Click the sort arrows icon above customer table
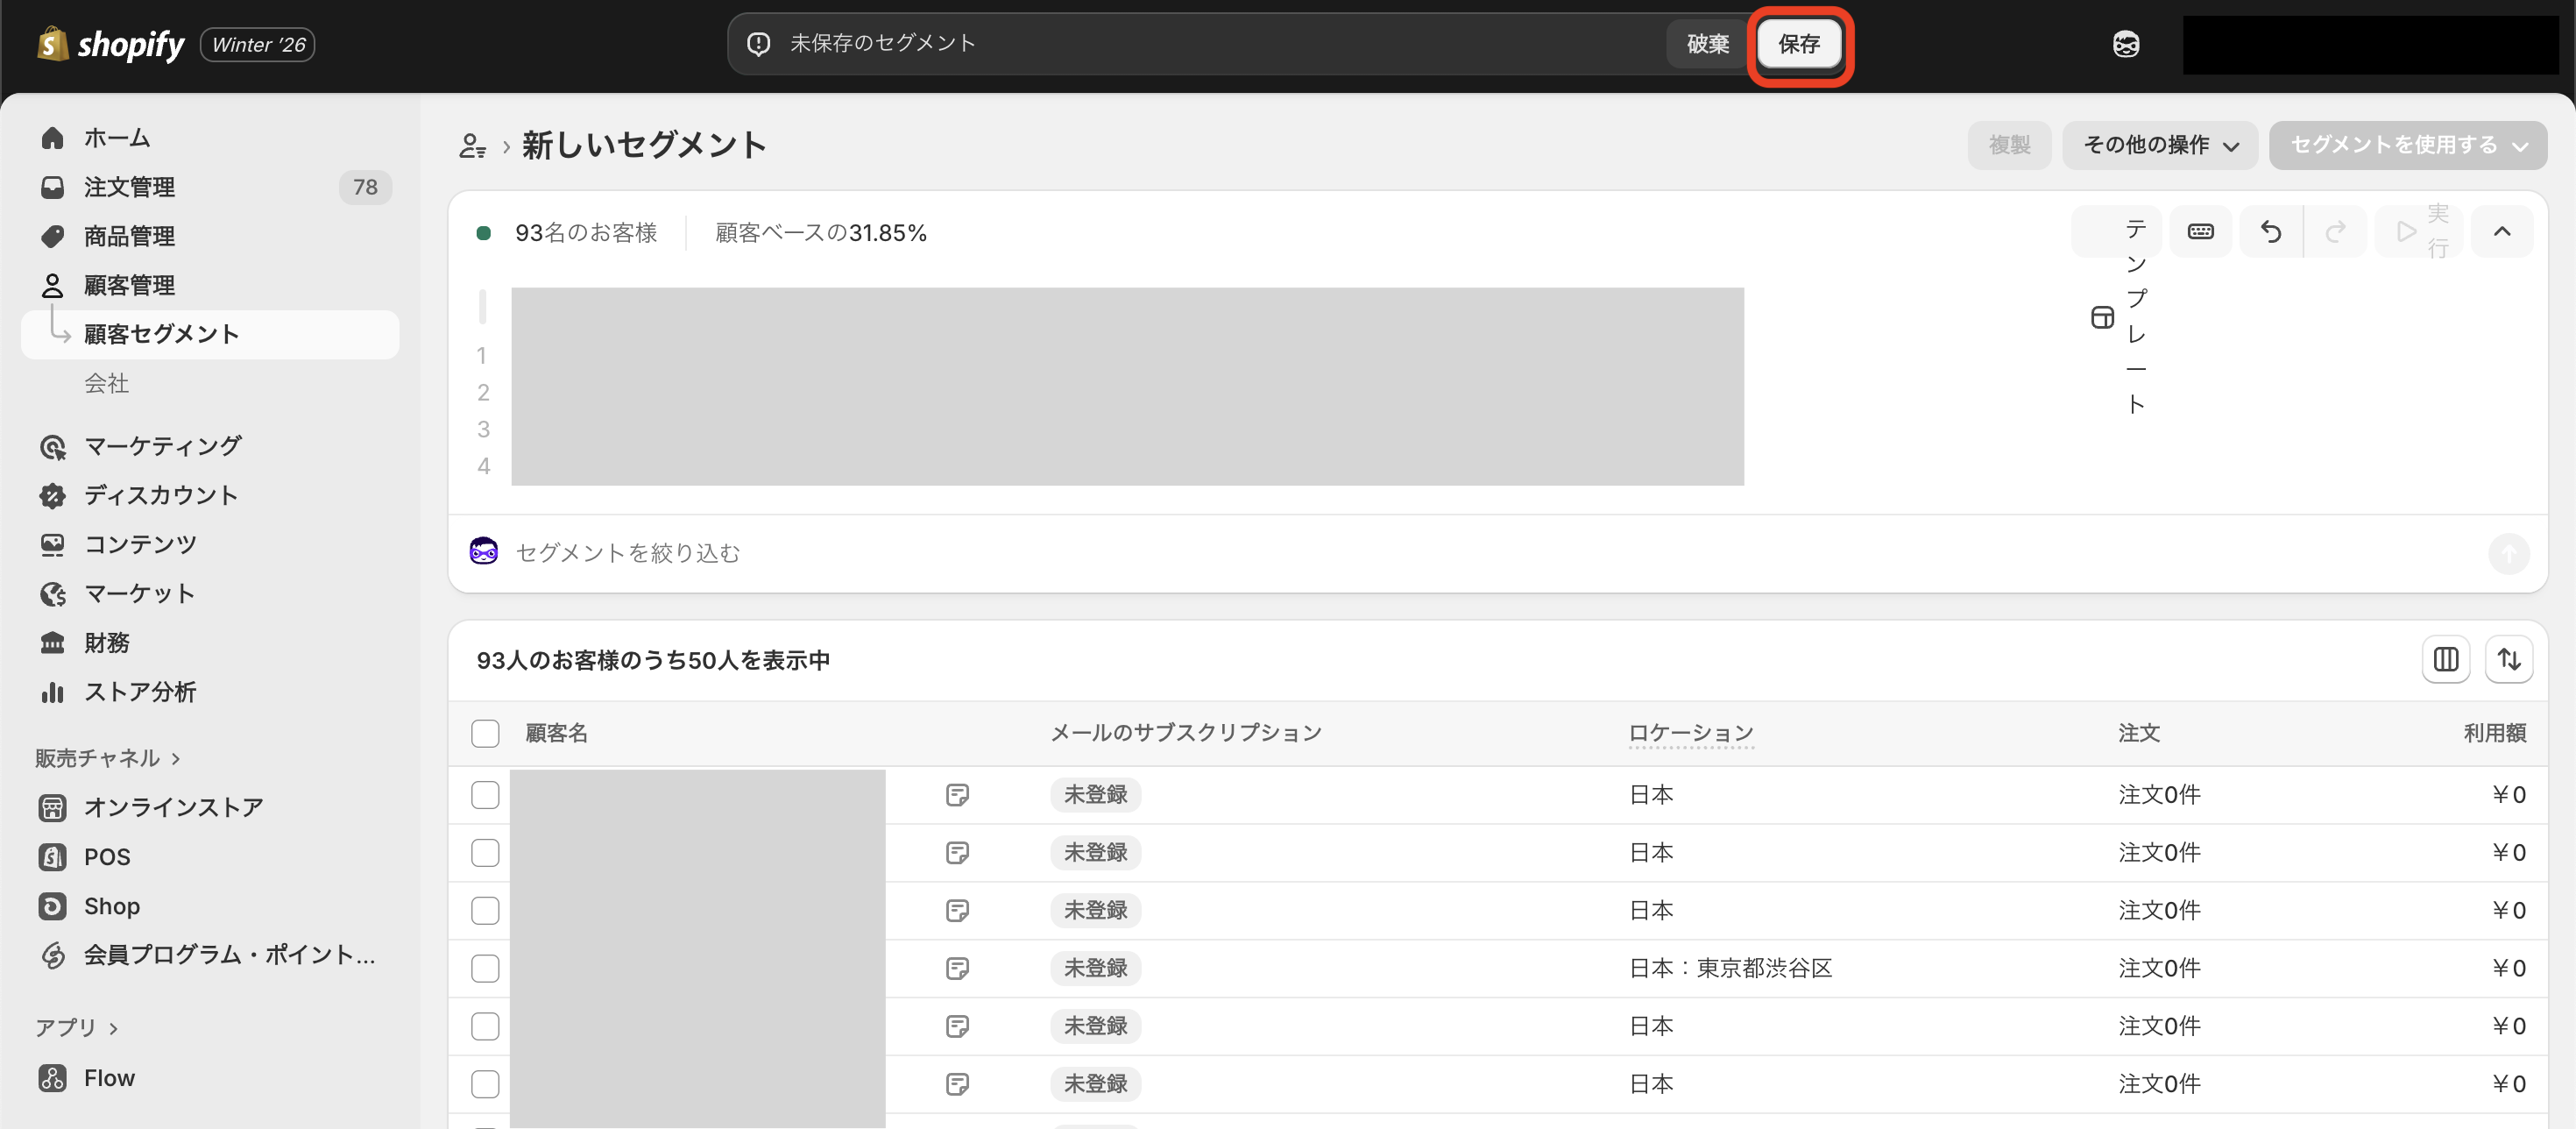Screen dimensions: 2576x1129 (x=2508, y=660)
